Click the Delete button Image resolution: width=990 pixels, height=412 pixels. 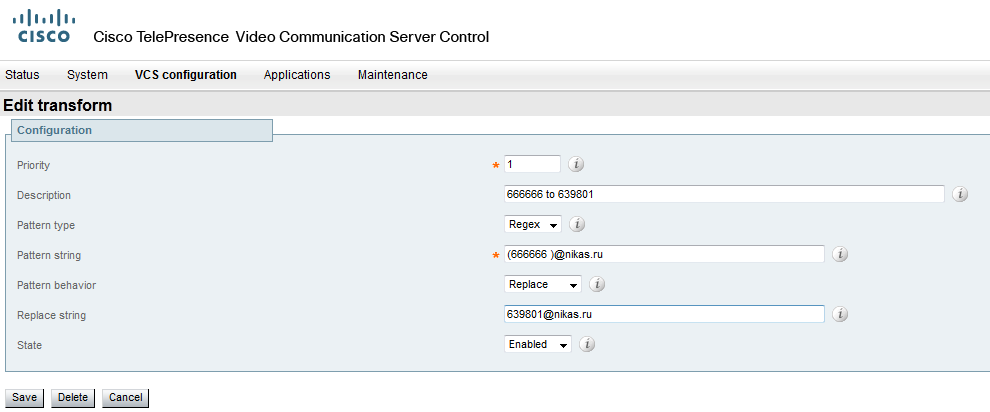point(73,397)
